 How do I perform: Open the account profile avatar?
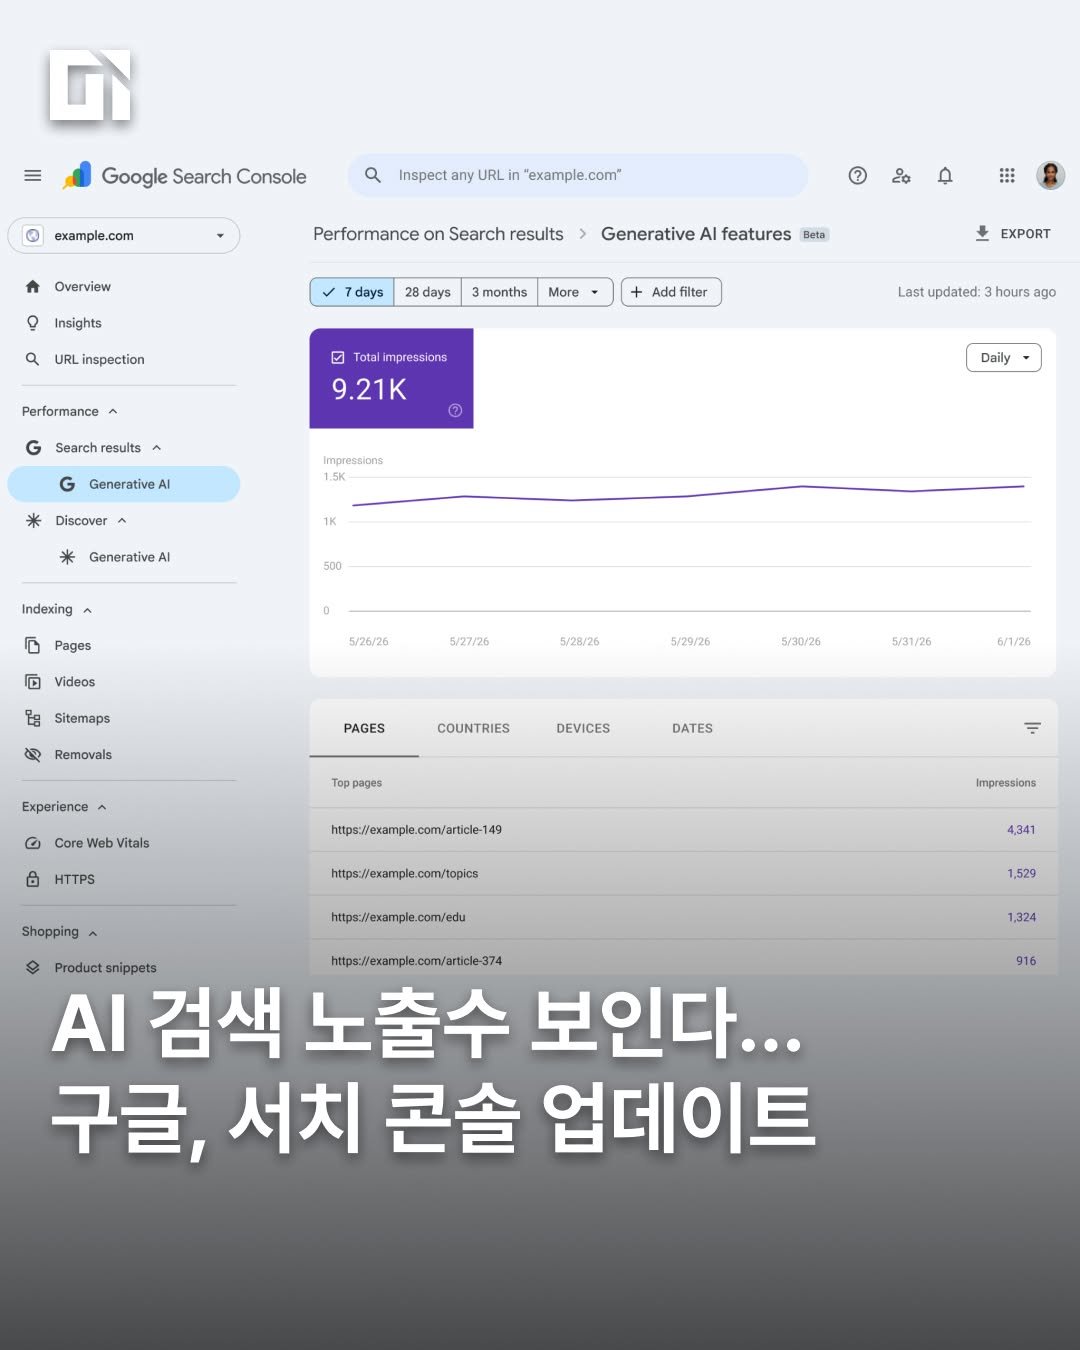point(1050,176)
